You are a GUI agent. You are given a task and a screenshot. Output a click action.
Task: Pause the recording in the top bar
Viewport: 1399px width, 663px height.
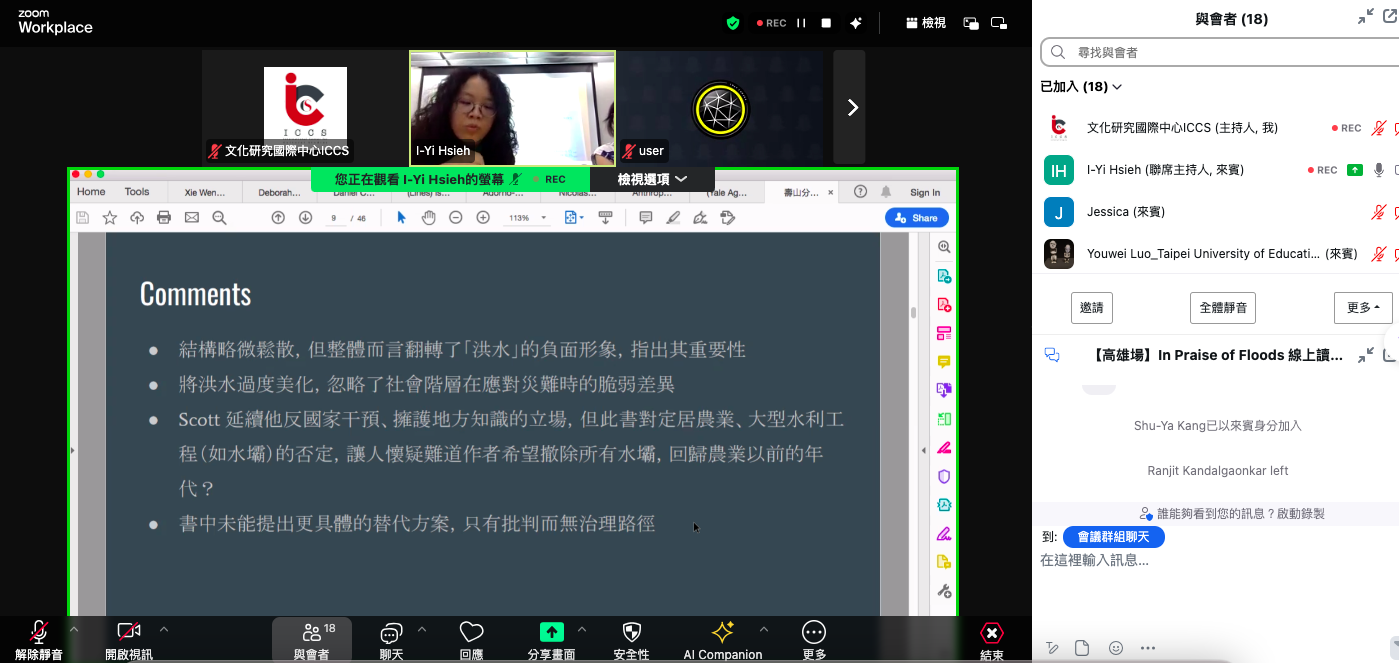[x=801, y=23]
